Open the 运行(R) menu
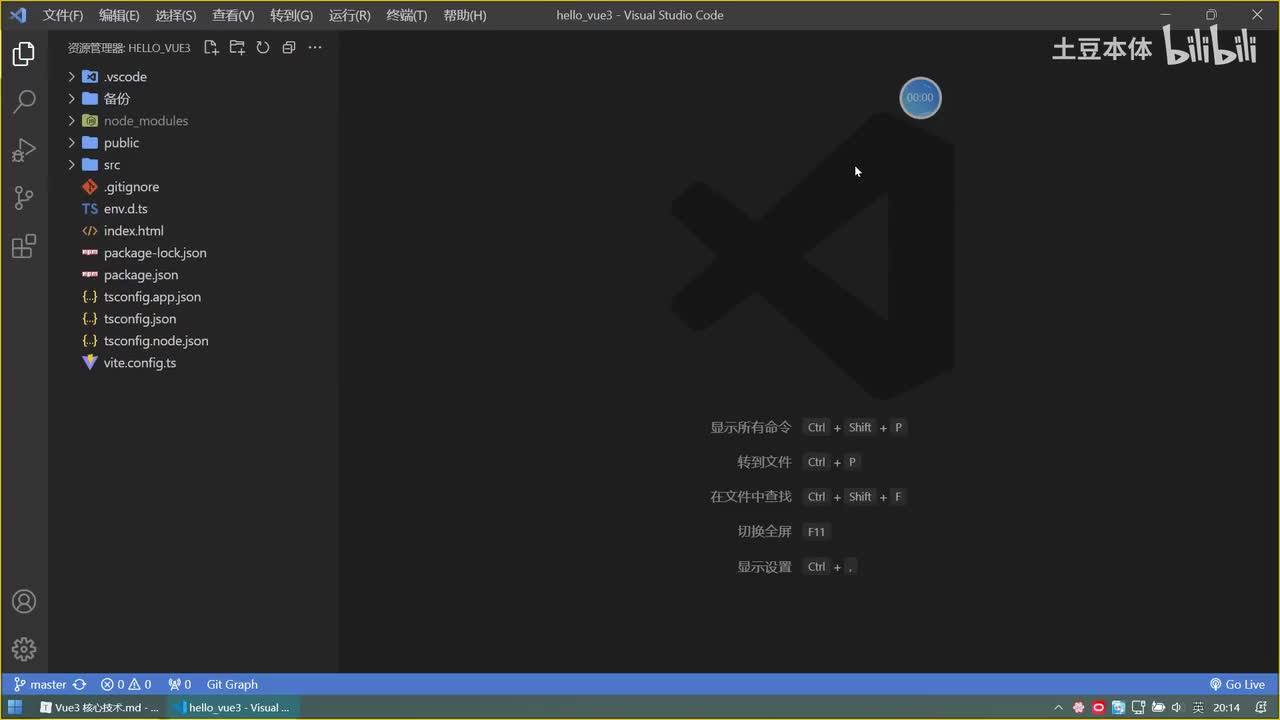 tap(349, 15)
